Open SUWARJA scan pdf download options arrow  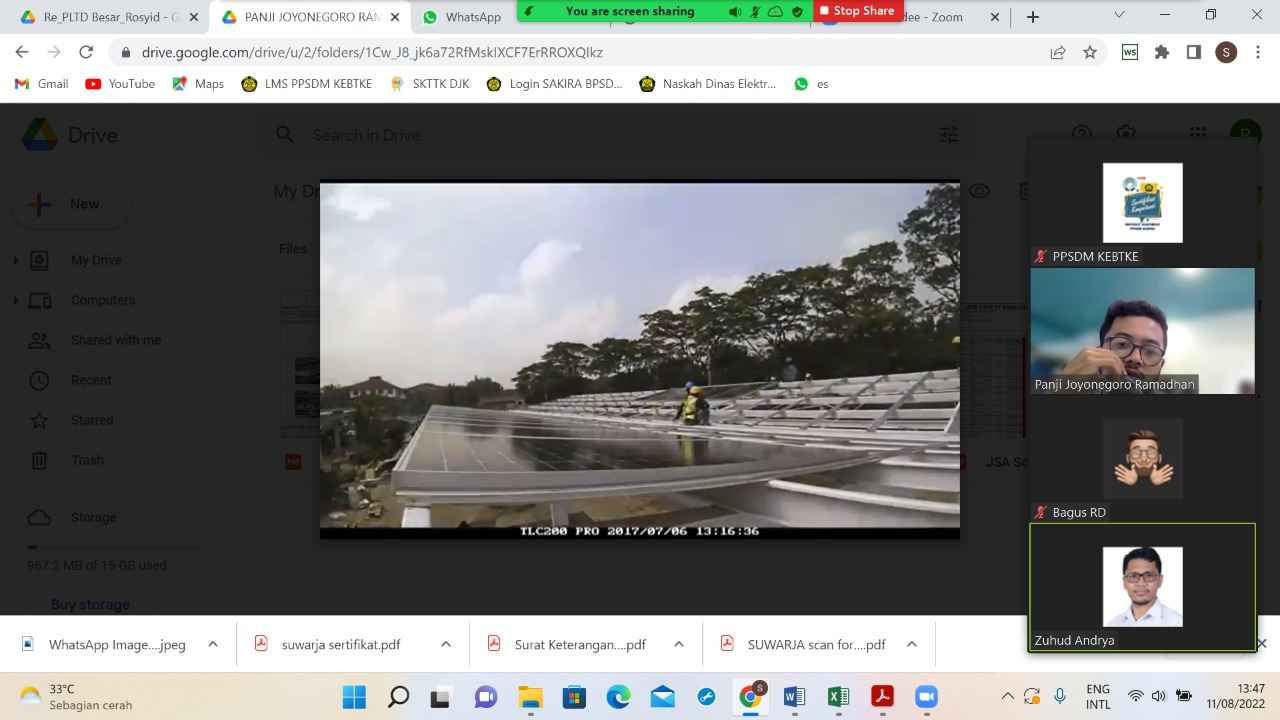pos(911,644)
